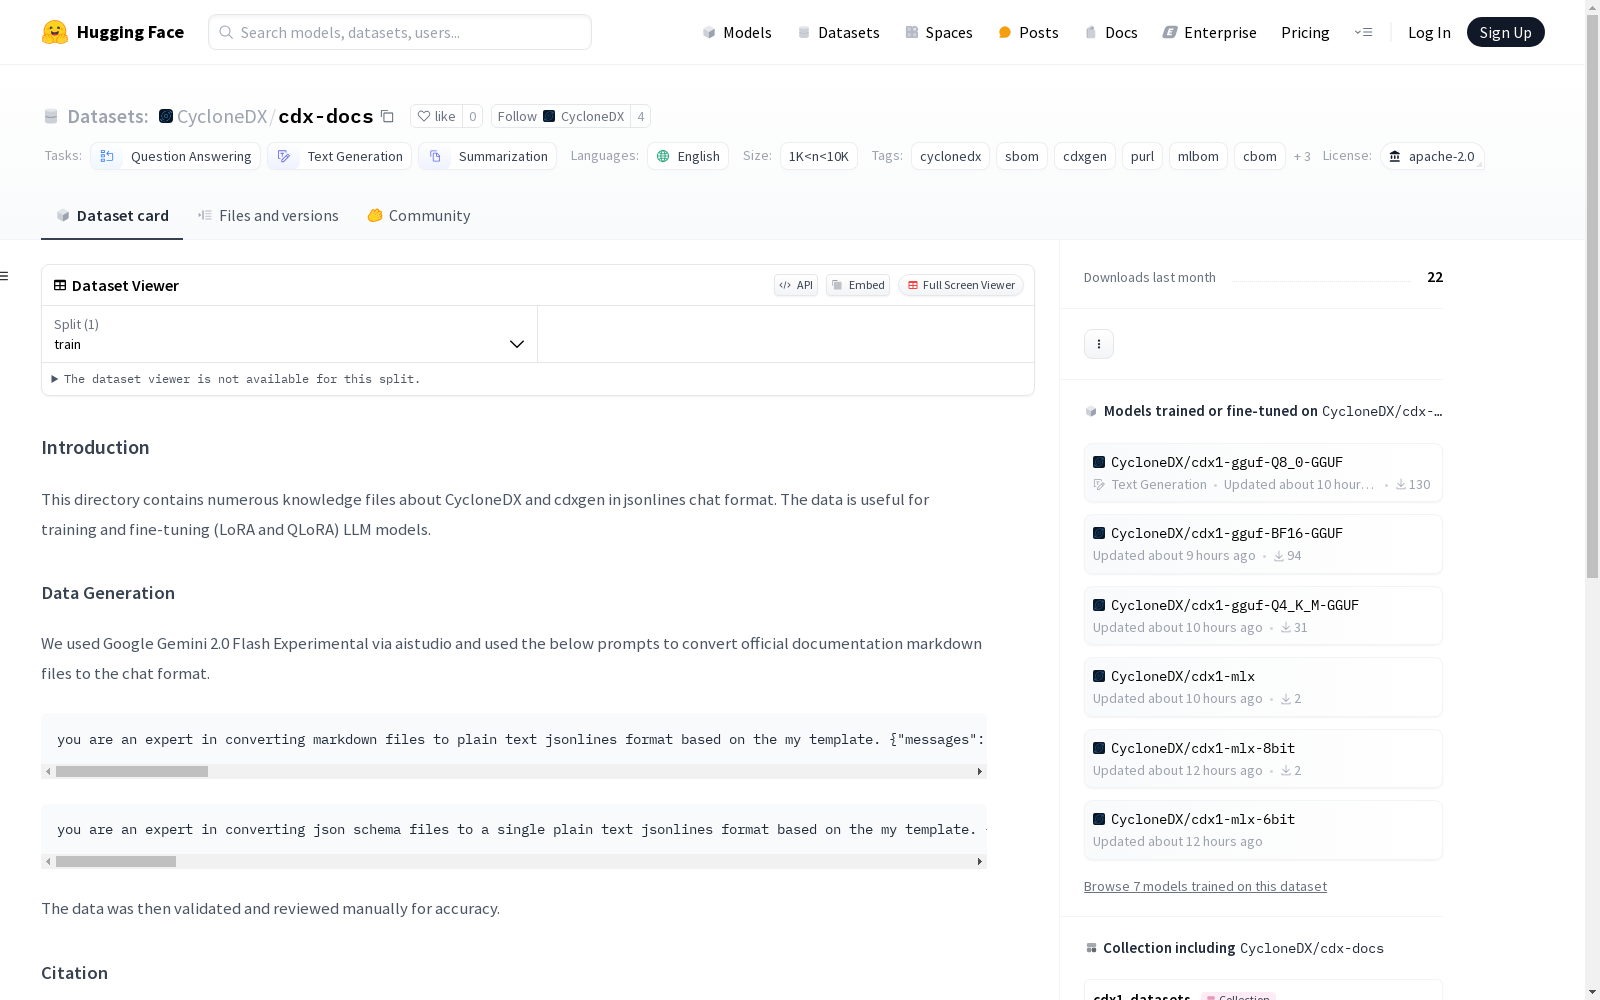Click right arrow of first code block scrollbar
Viewport: 1600px width, 1000px height.
coord(980,772)
